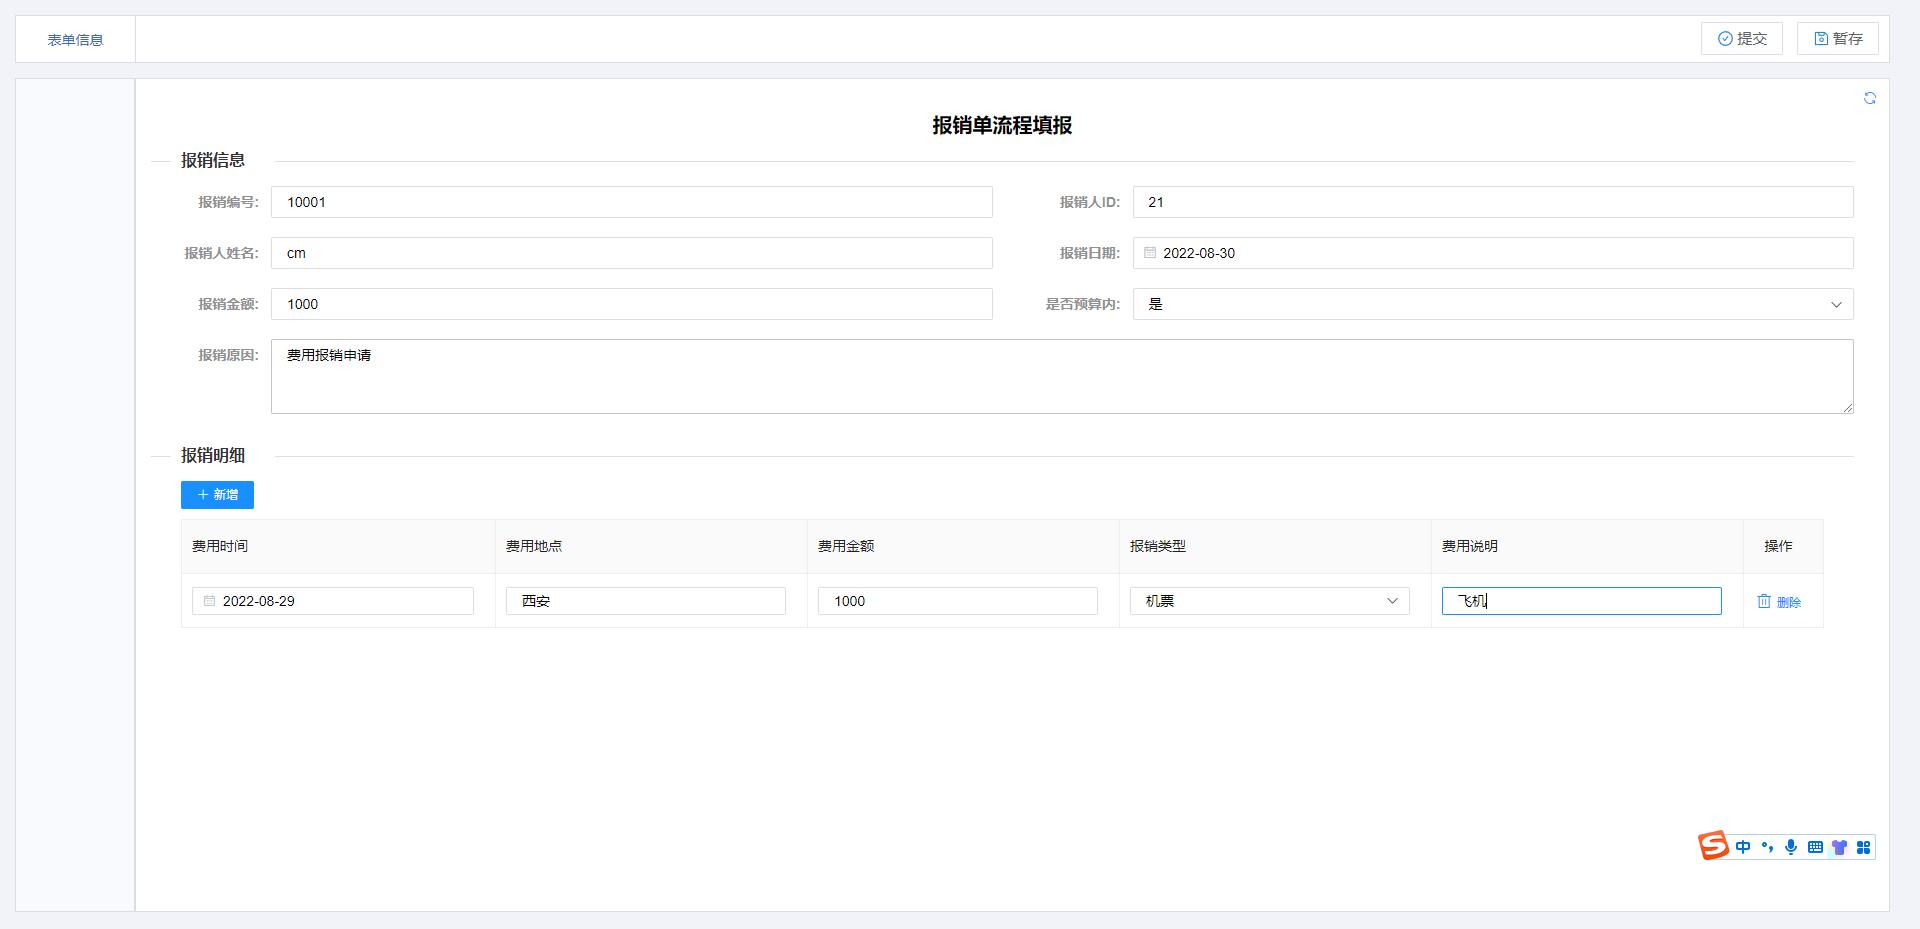Click the 提交 submit button

pyautogui.click(x=1741, y=39)
